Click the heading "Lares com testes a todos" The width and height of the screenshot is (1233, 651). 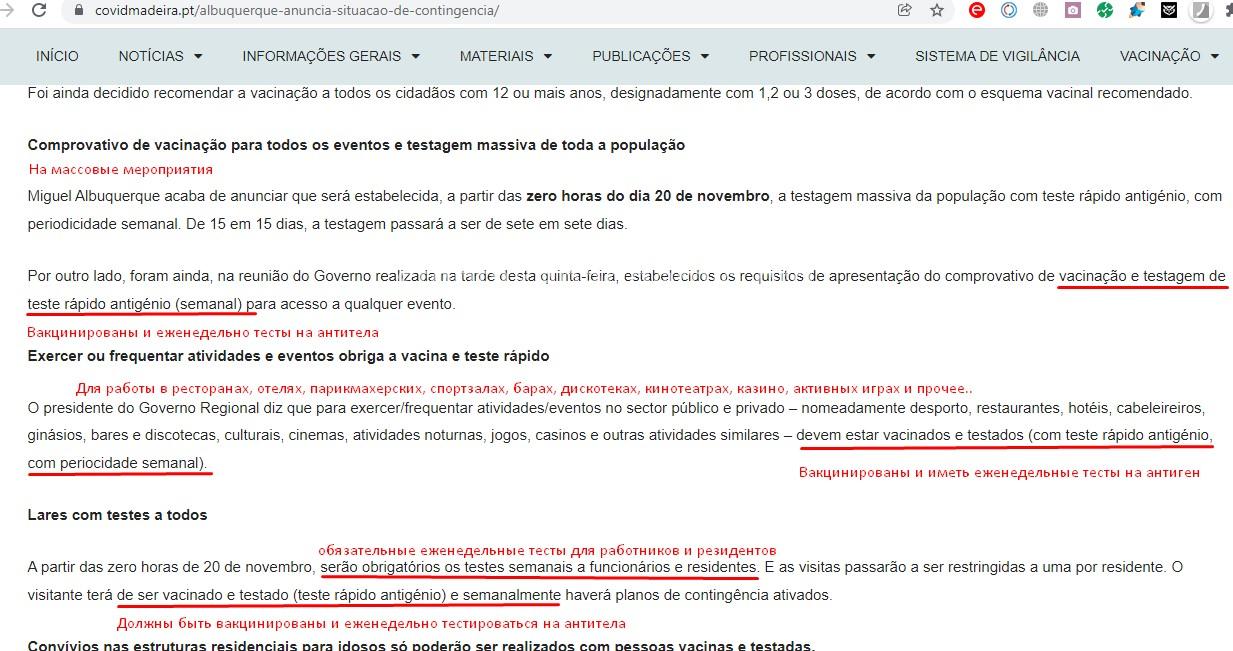click(x=117, y=515)
